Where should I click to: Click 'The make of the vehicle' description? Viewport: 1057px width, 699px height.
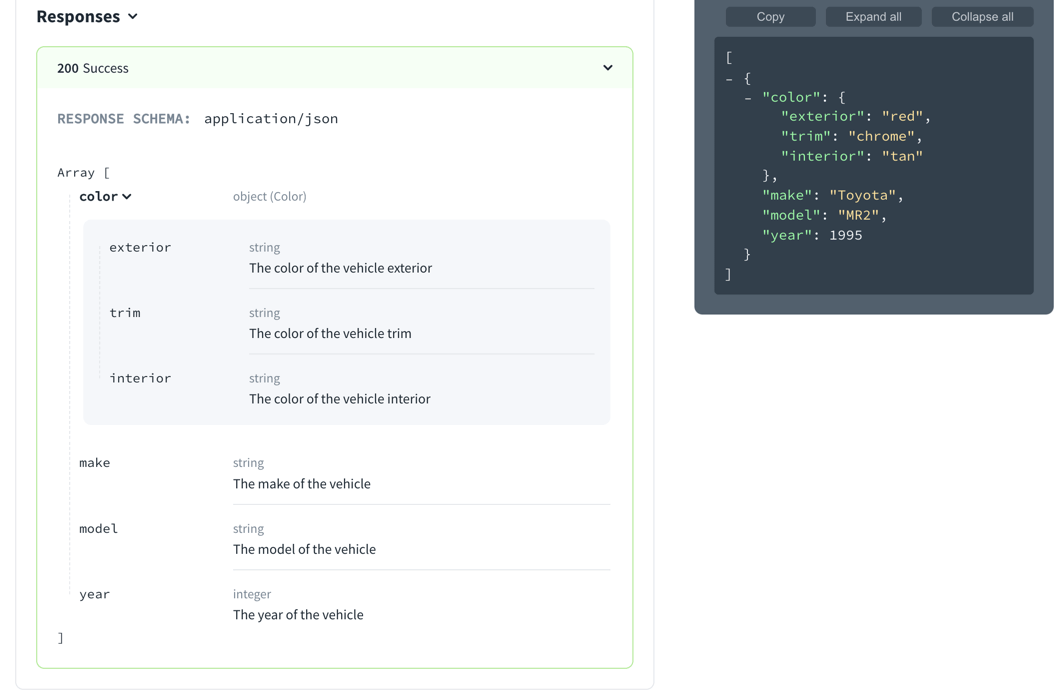pos(301,484)
